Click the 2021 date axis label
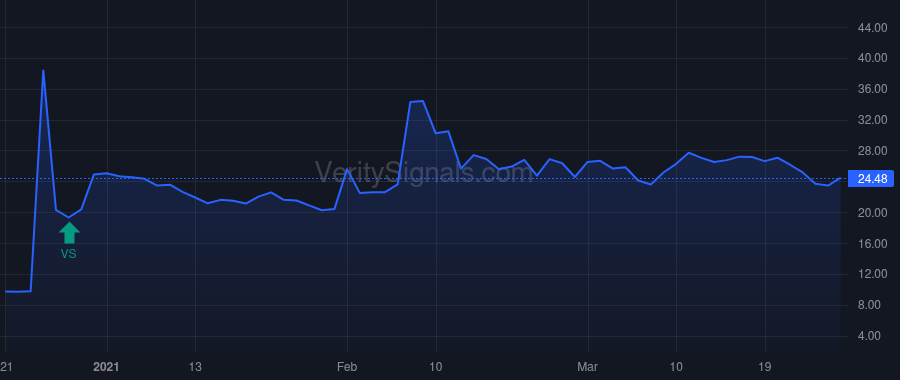The image size is (900, 380). pyautogui.click(x=107, y=366)
